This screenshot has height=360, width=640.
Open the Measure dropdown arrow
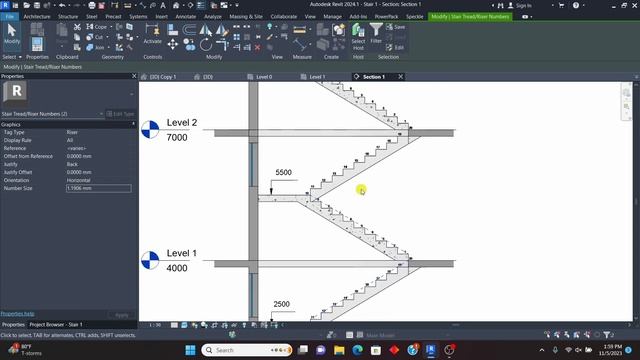(x=310, y=29)
